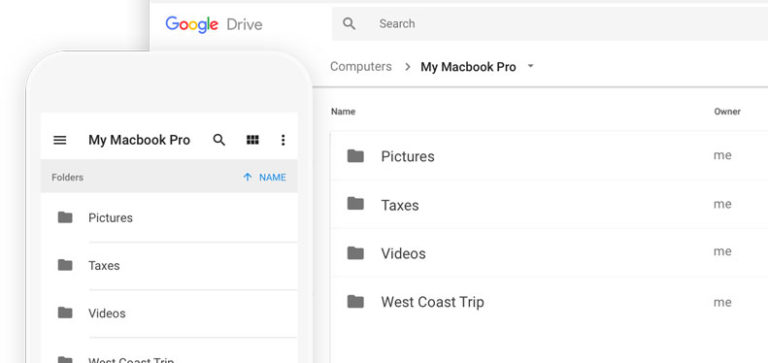This screenshot has width=768, height=363.
Task: Open the hamburger menu in the mobile app
Action: [60, 140]
